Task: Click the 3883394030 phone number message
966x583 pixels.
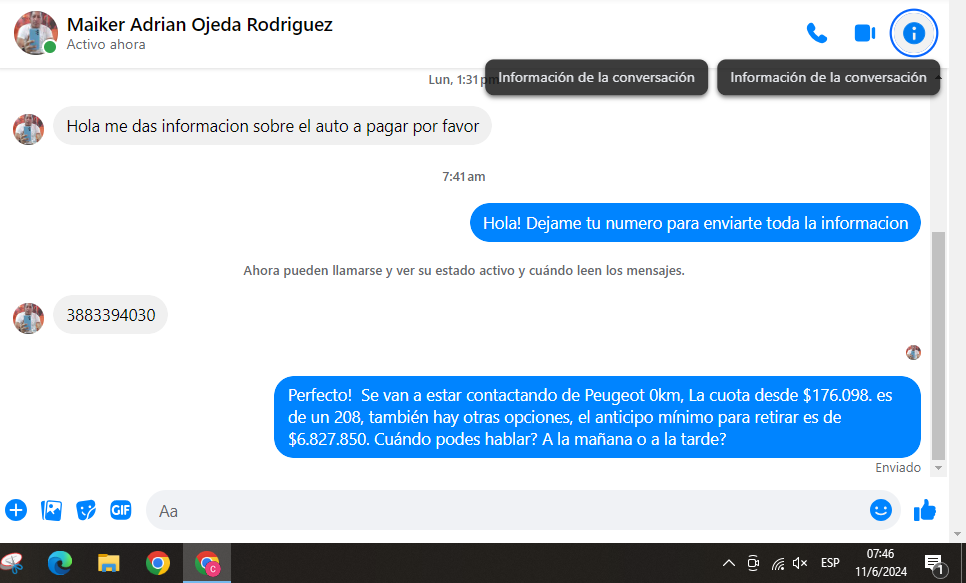Action: point(111,315)
